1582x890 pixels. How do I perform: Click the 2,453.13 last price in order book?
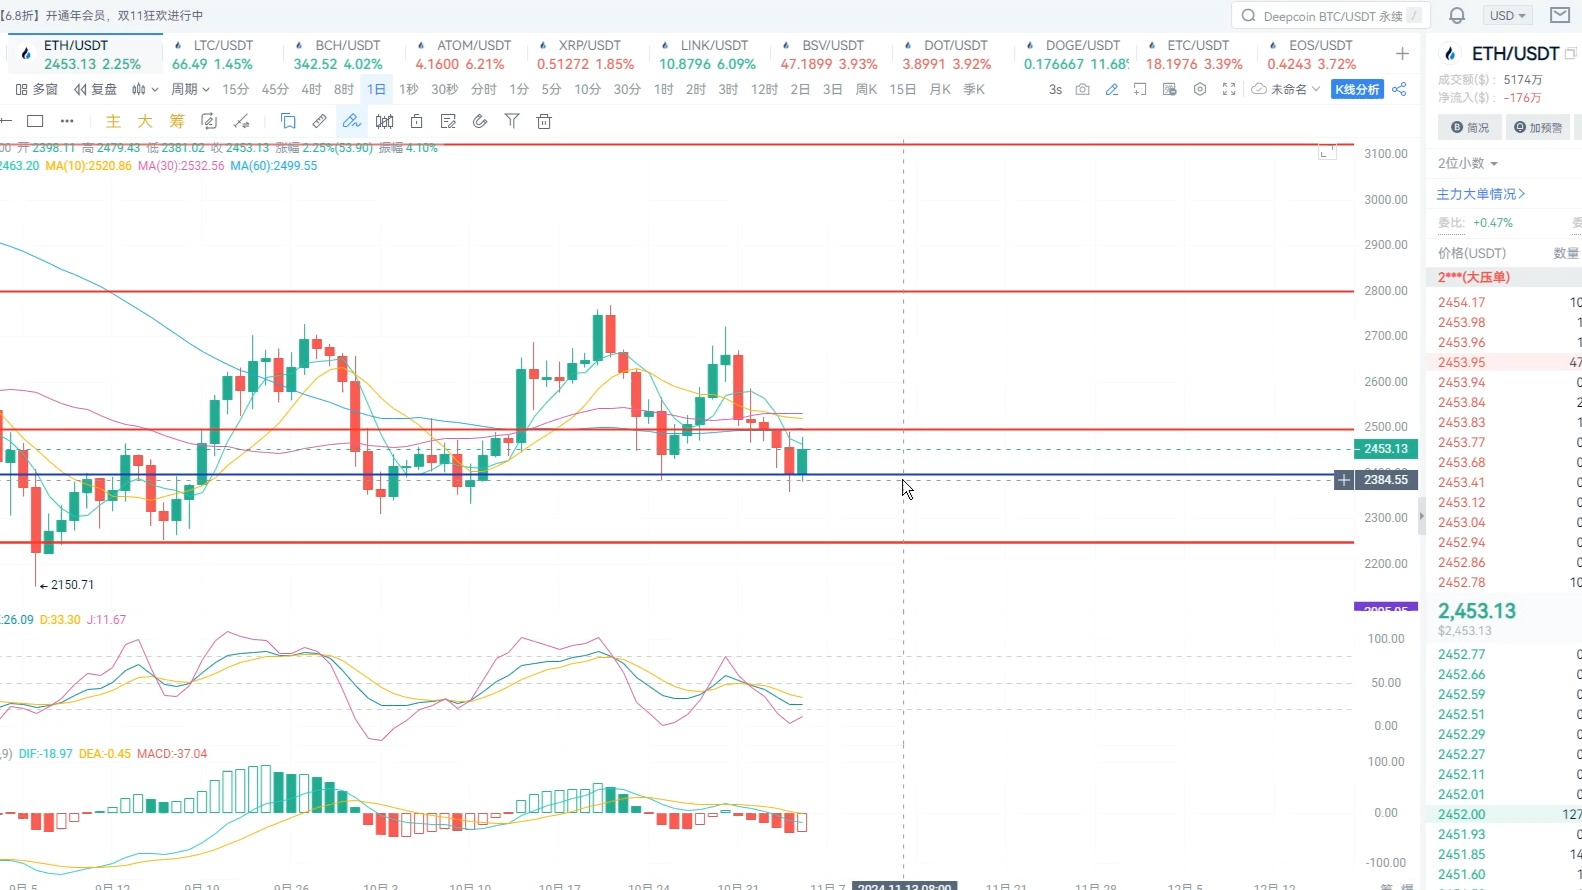[x=1477, y=611]
